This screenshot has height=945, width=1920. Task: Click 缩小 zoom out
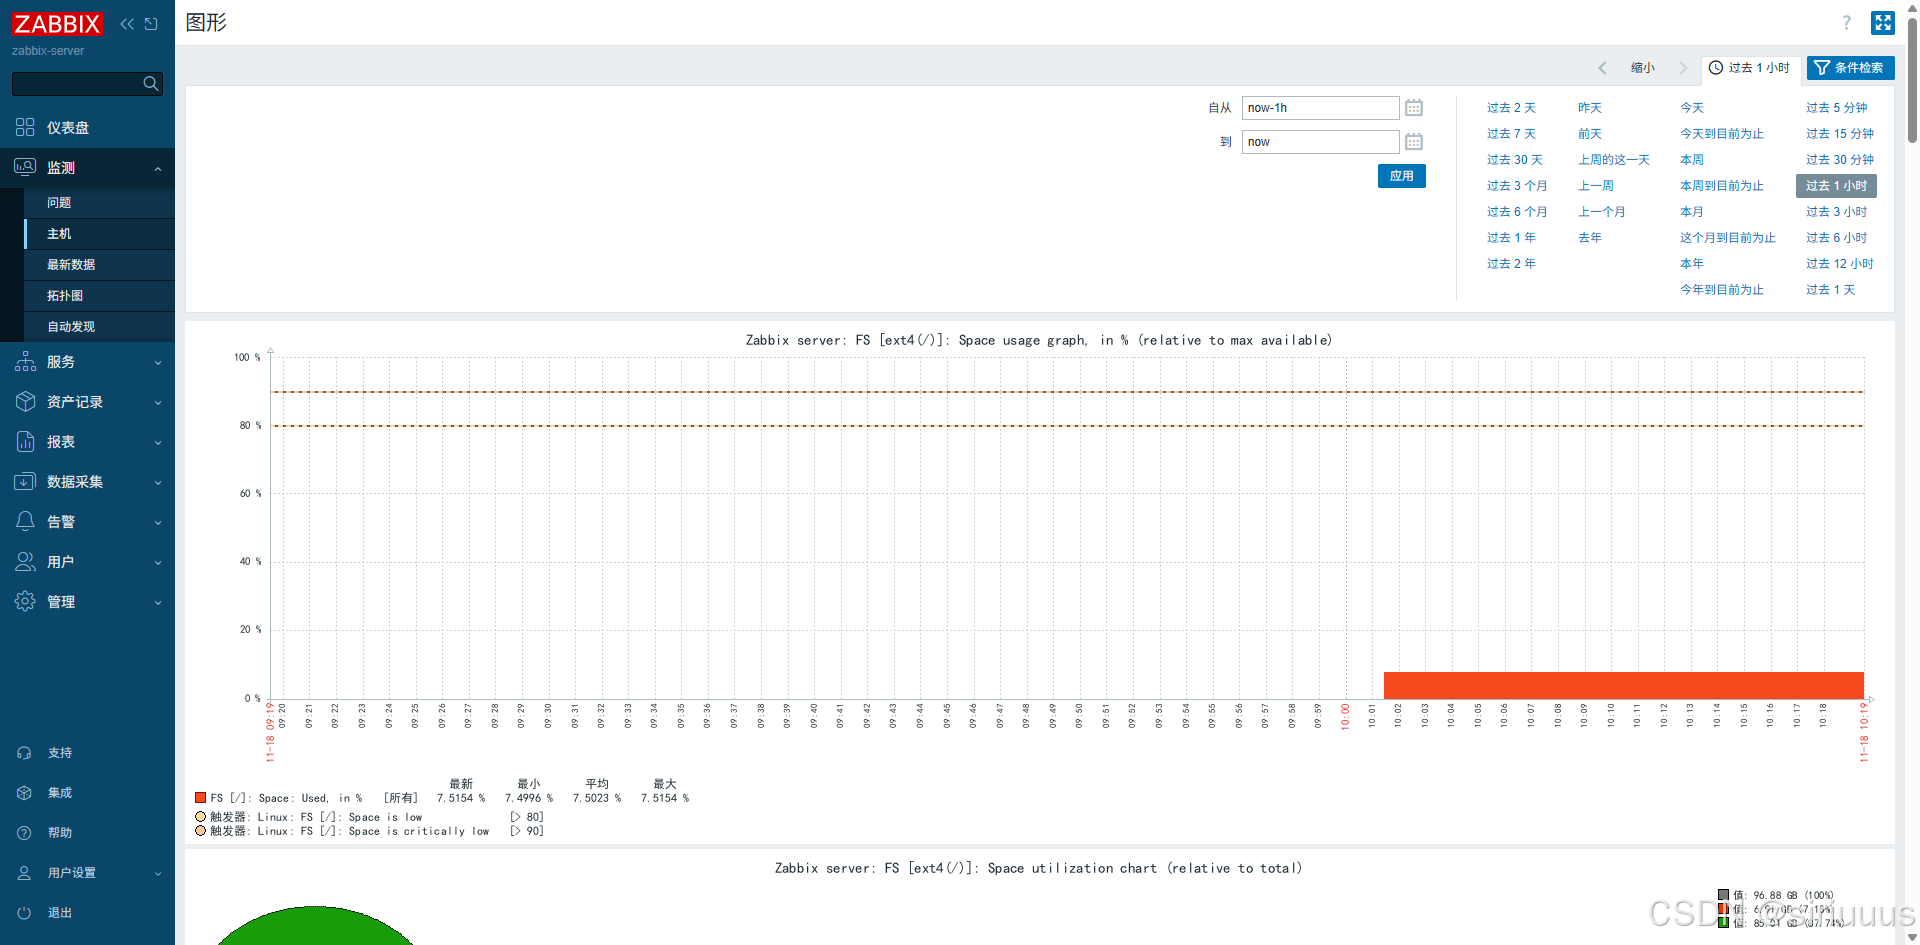1643,68
